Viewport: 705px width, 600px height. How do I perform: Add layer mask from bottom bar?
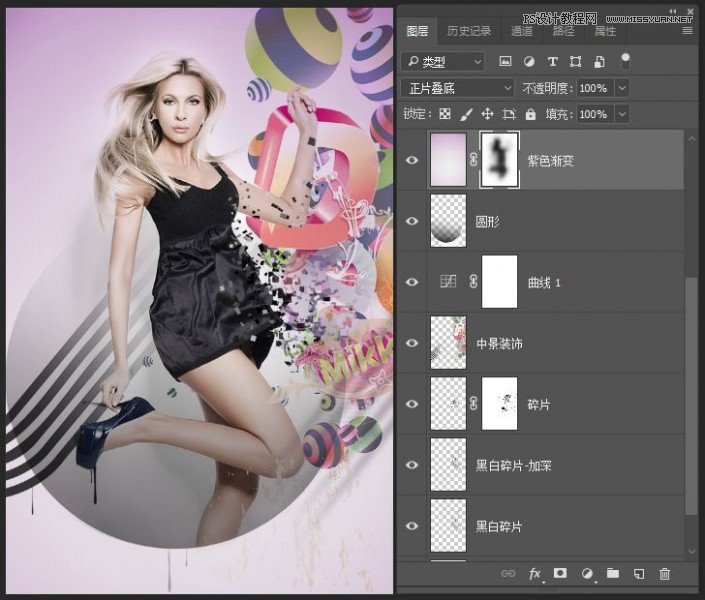tap(561, 574)
